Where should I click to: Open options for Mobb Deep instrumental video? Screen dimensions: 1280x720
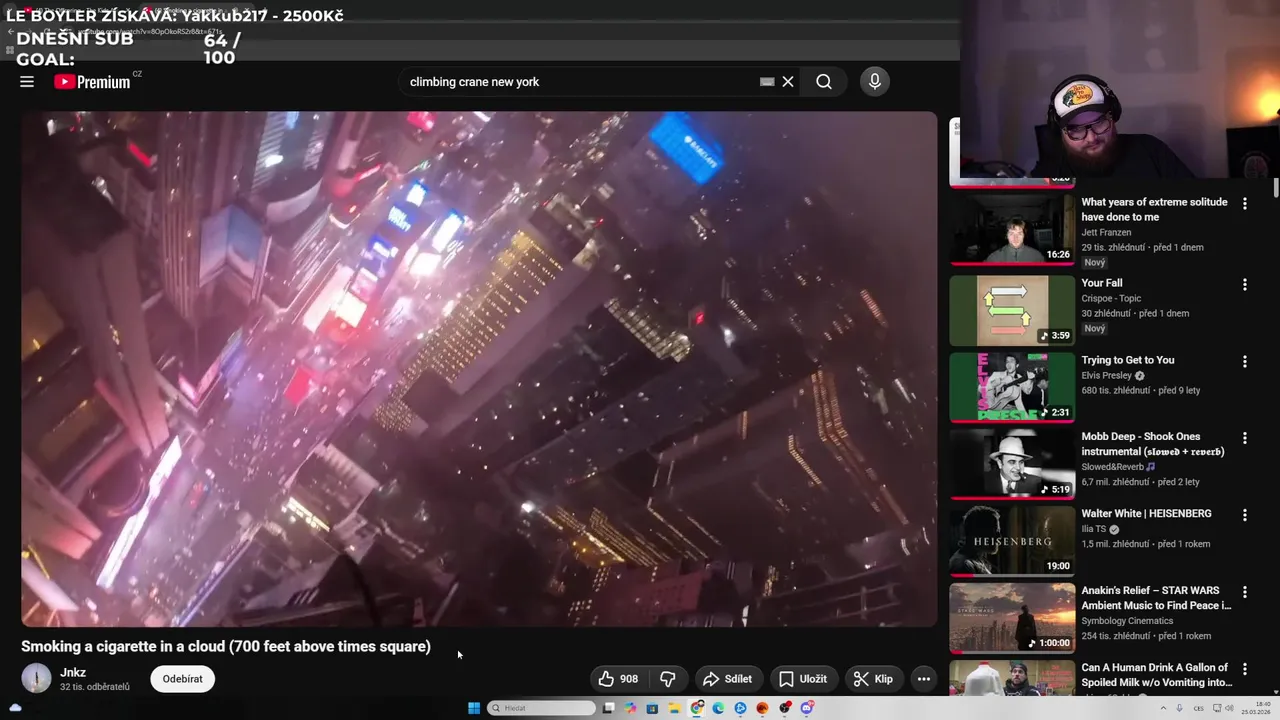[x=1245, y=438]
